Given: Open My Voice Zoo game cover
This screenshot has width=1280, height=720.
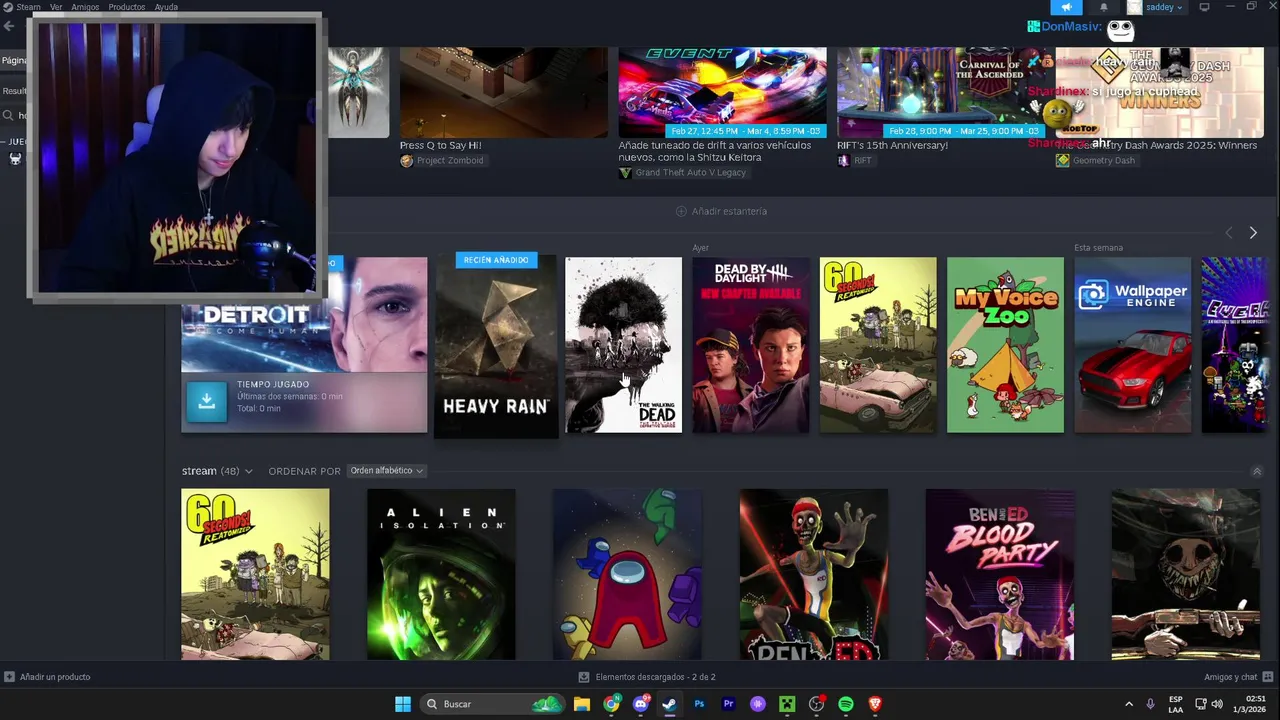Looking at the screenshot, I should 1005,345.
